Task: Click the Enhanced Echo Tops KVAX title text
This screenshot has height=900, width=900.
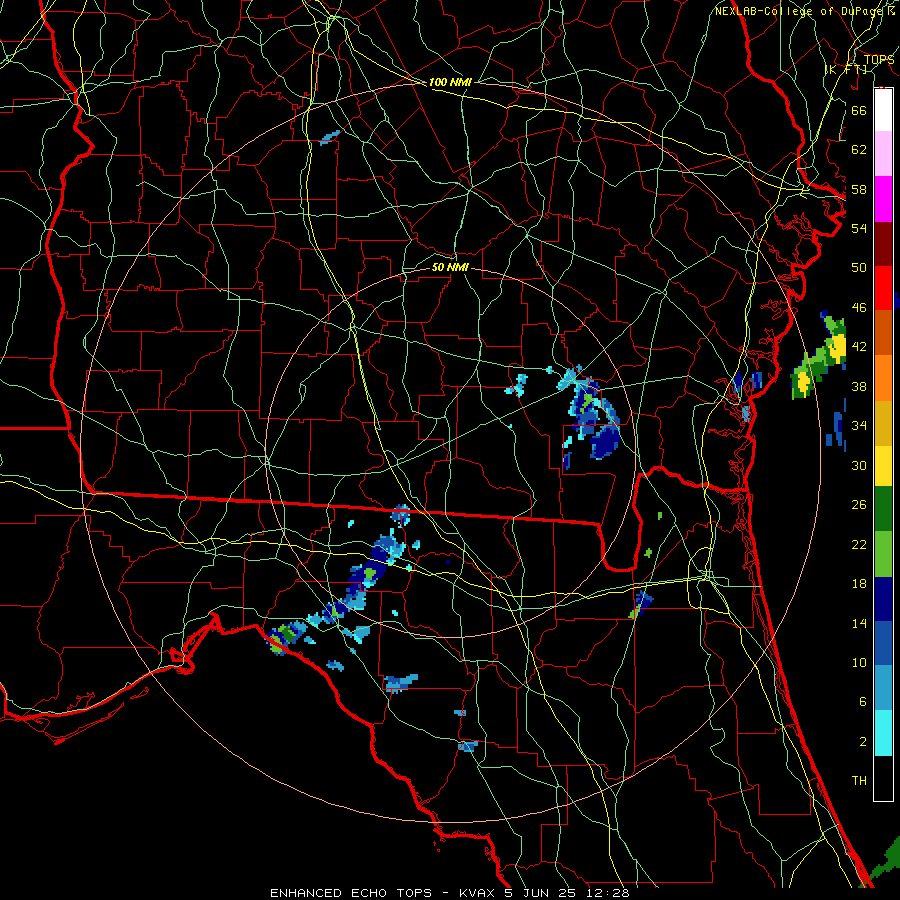Action: click(x=450, y=893)
